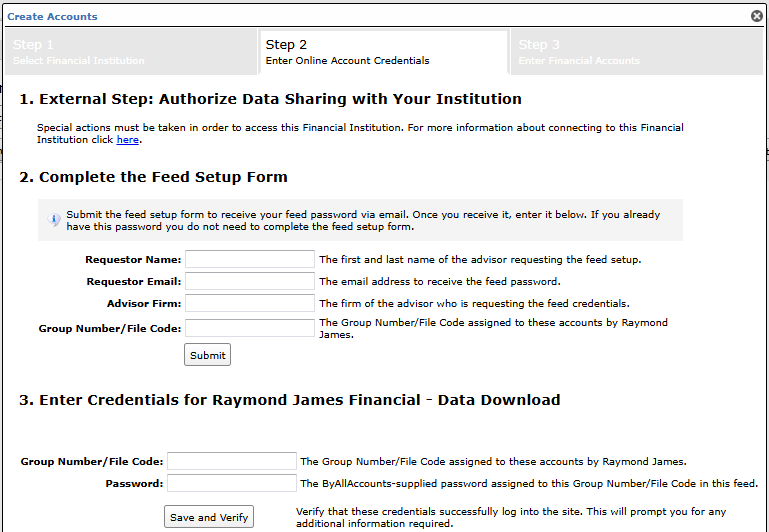Select Step 2 Enter Online Account Credentials tab
Screen dimensions: 769x532
tap(384, 52)
